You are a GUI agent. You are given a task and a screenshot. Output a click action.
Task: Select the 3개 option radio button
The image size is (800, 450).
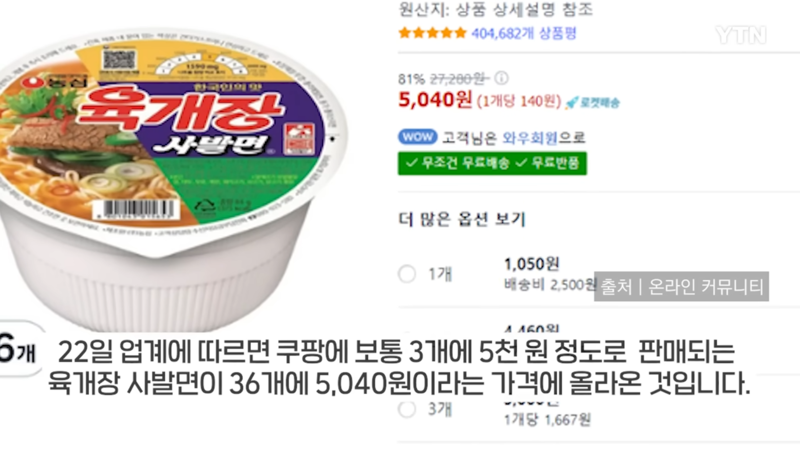click(x=407, y=409)
